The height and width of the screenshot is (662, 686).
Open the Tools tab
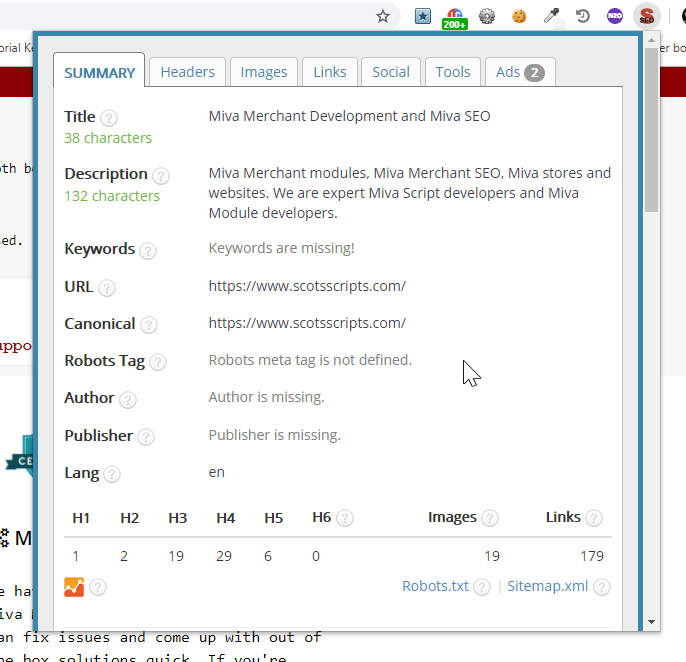click(x=452, y=72)
